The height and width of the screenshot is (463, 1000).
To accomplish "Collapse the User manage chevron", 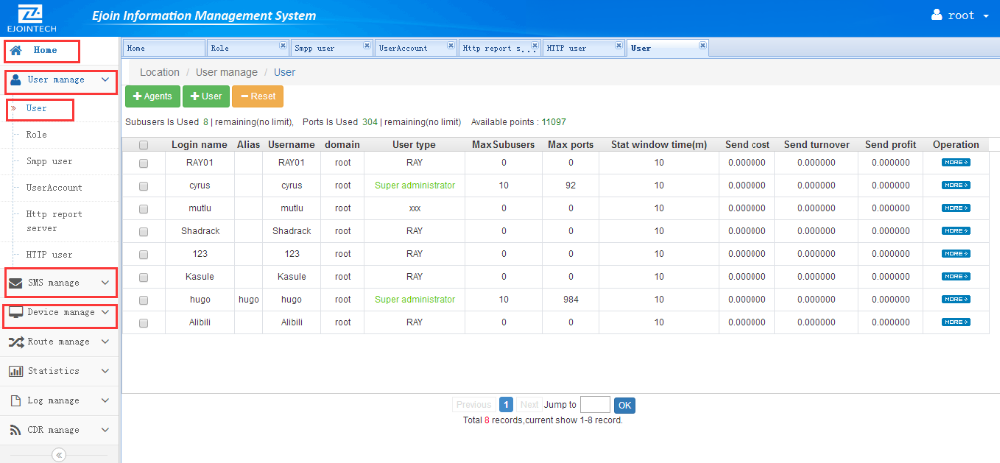I will click(105, 79).
